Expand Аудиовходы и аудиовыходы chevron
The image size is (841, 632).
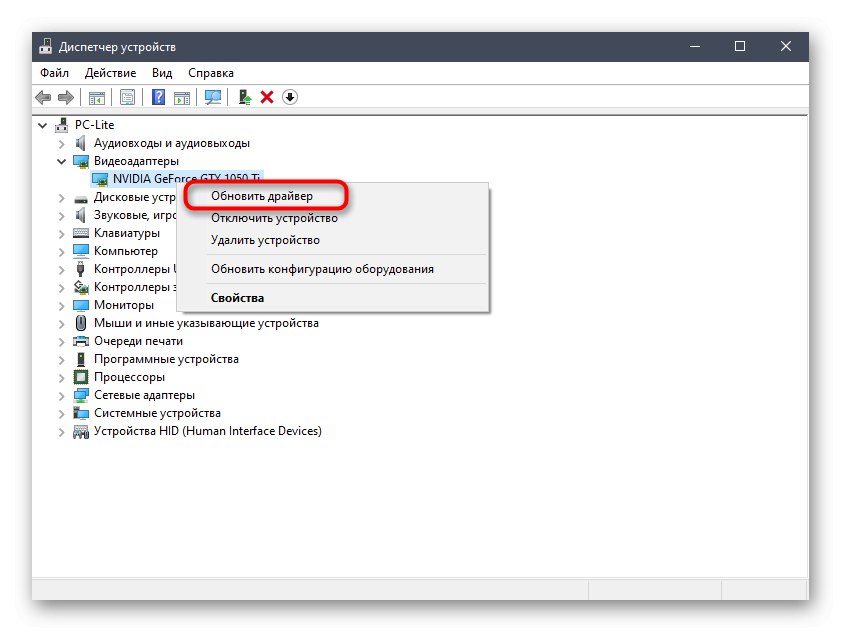62,144
